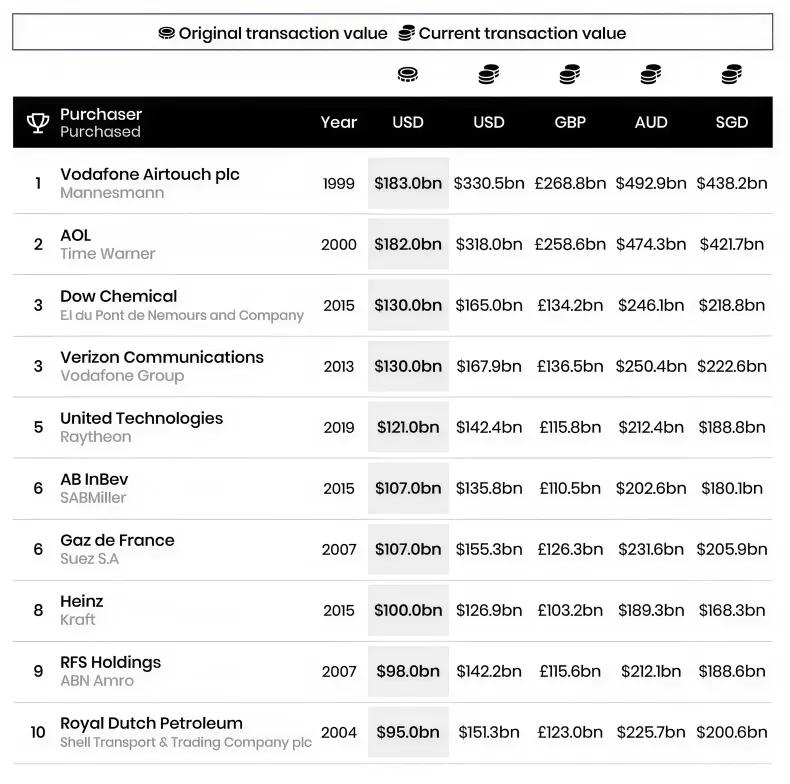Click the coin stack icon above current USD column
Image resolution: width=790 pixels, height=784 pixels.
[489, 74]
